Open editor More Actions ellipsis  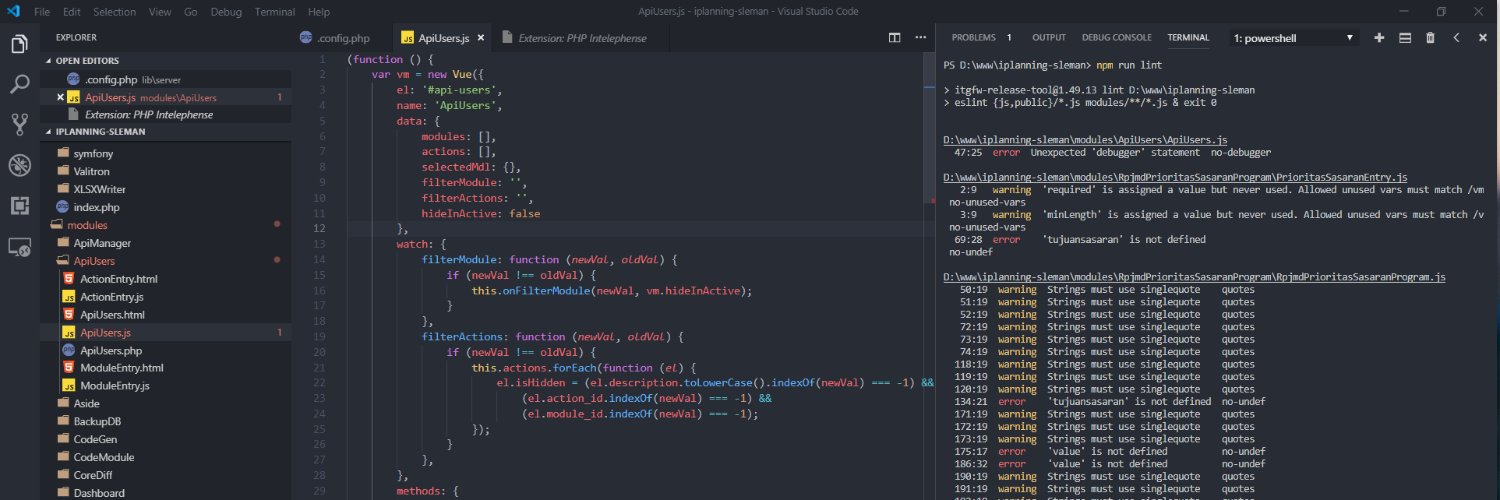pos(920,38)
